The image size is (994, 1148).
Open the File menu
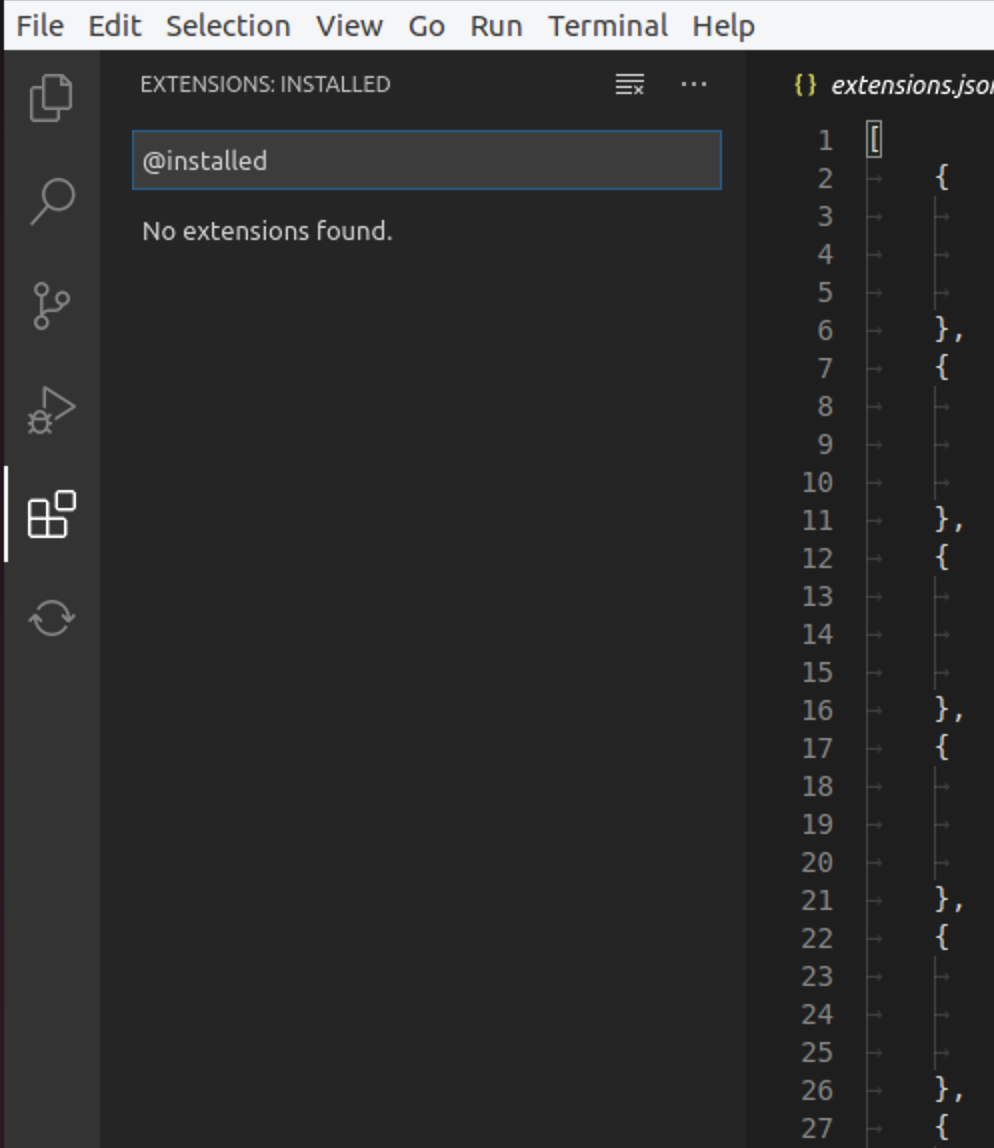point(40,26)
